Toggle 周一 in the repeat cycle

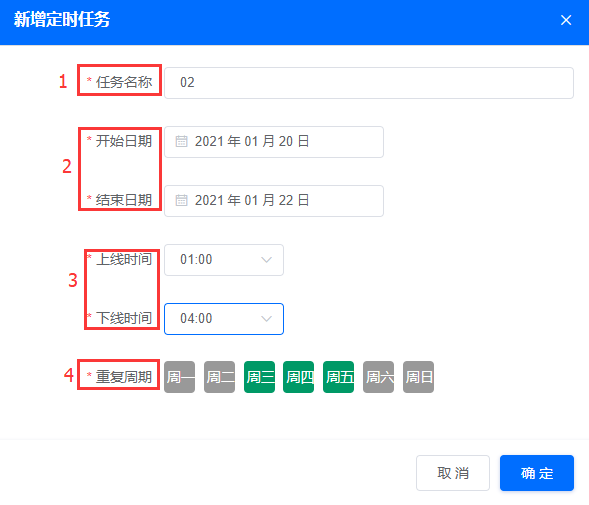pos(180,377)
